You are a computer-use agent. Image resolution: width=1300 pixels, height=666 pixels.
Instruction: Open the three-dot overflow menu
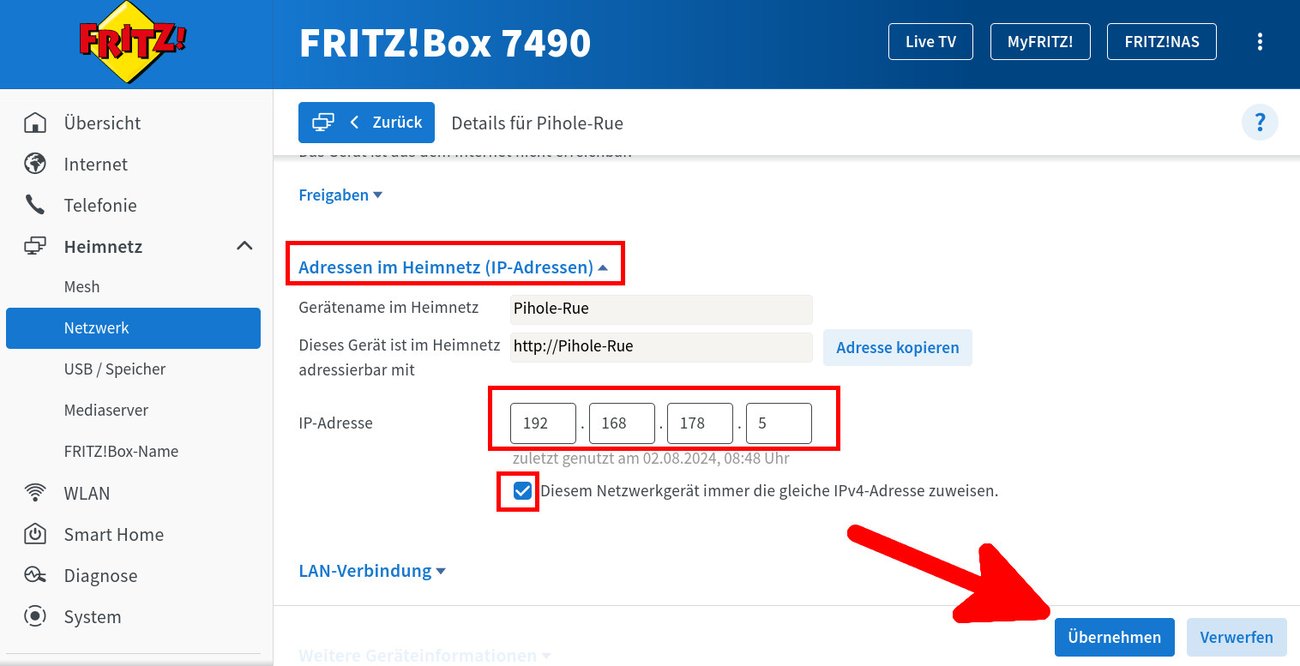[x=1260, y=41]
